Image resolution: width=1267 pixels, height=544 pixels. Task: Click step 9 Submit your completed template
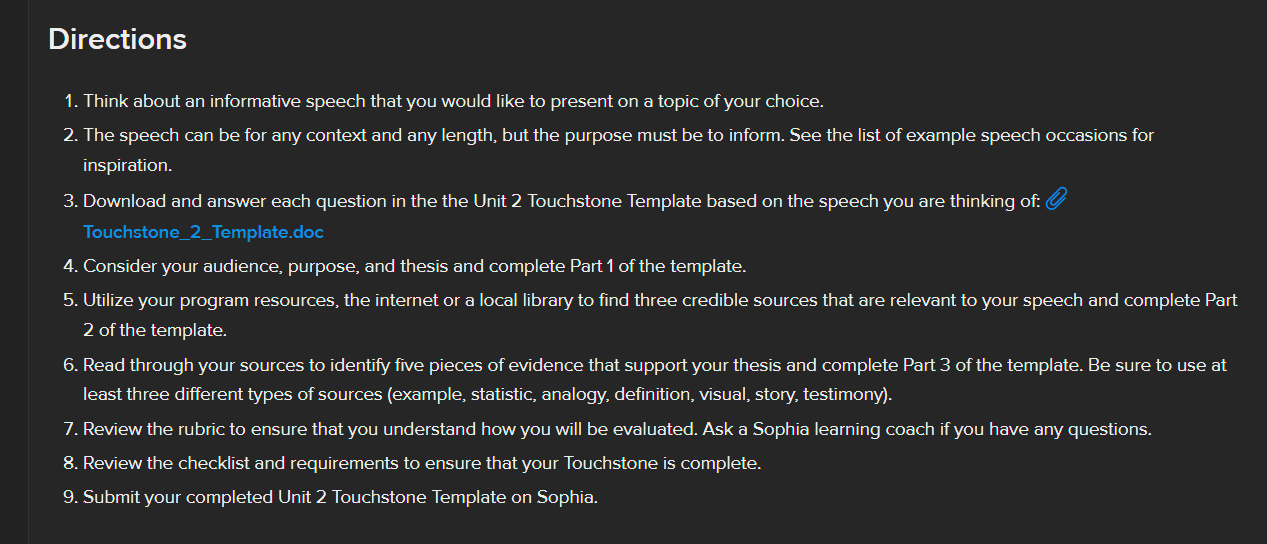[x=340, y=497]
